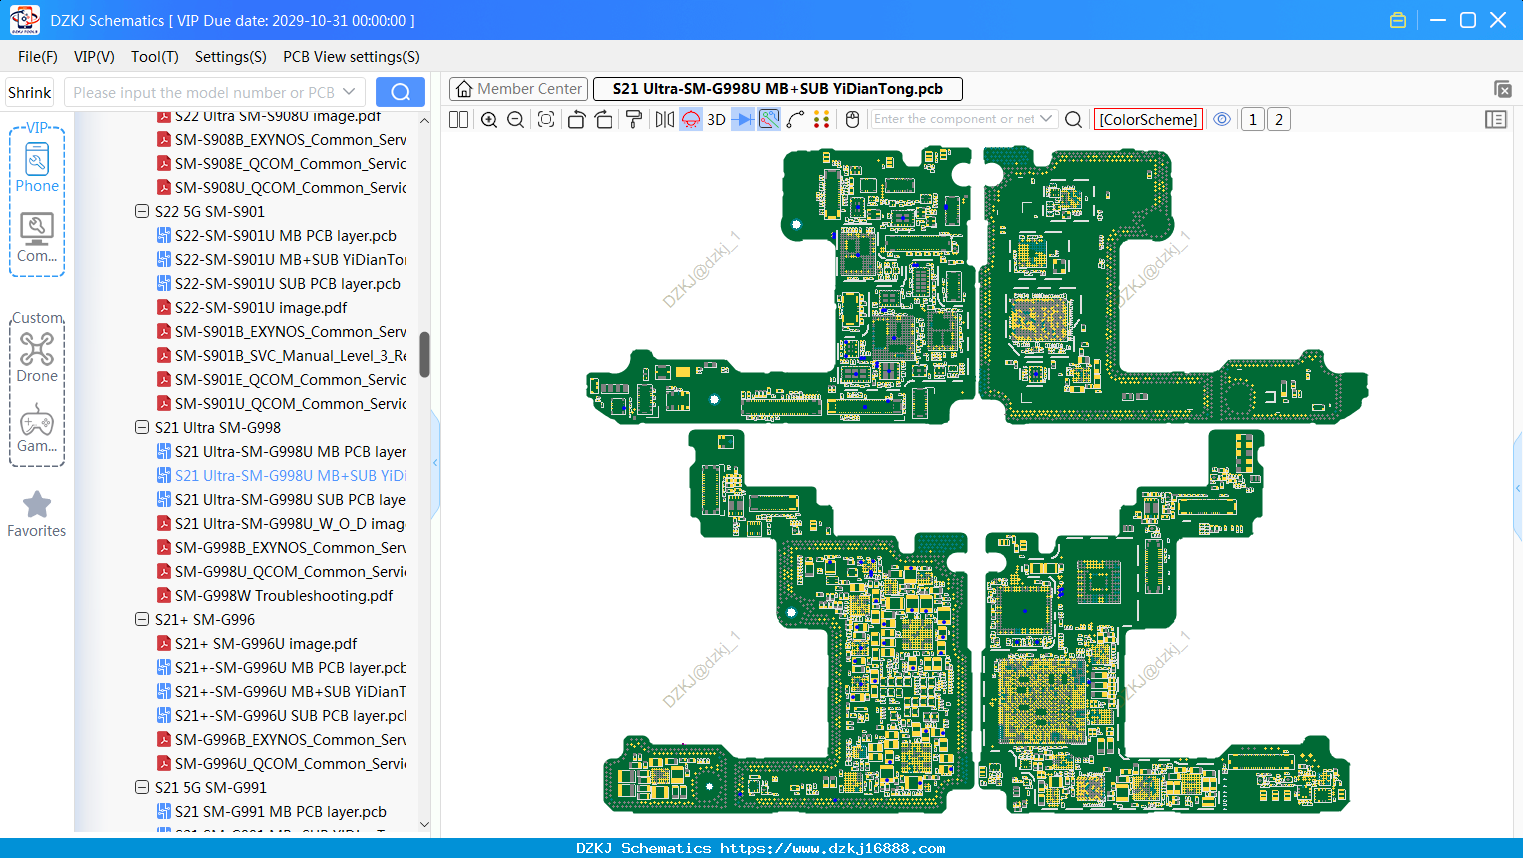This screenshot has height=858, width=1523.
Task: Open the Tool(T) menu
Action: coord(155,57)
